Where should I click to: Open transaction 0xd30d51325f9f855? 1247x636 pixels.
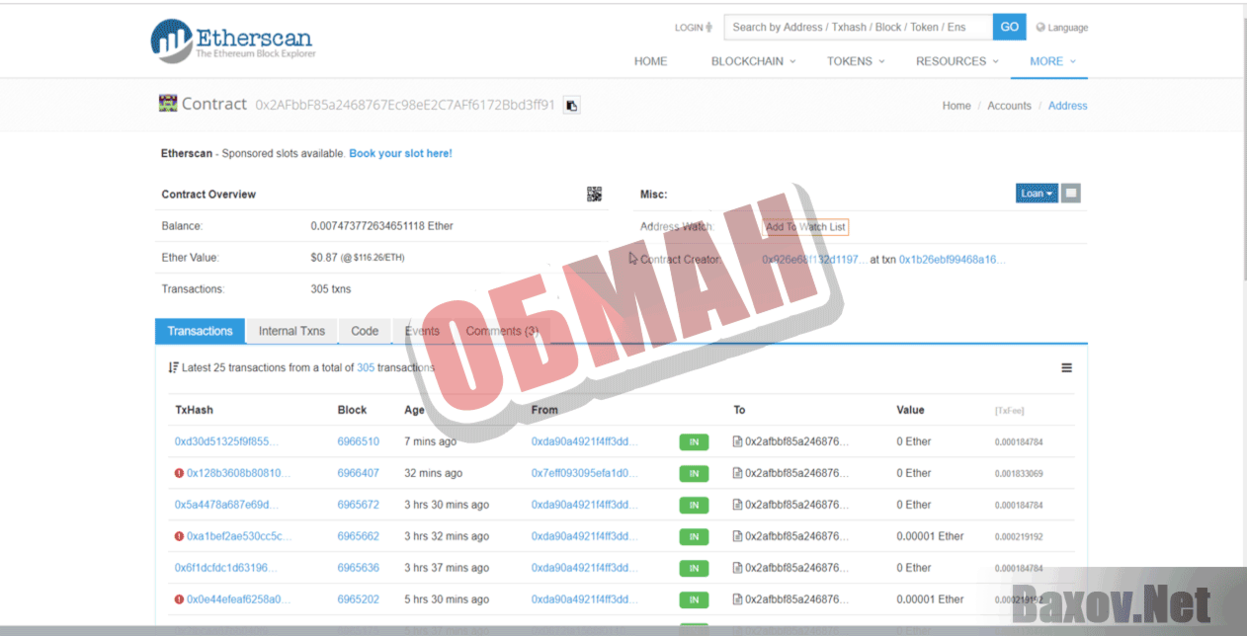(x=226, y=441)
